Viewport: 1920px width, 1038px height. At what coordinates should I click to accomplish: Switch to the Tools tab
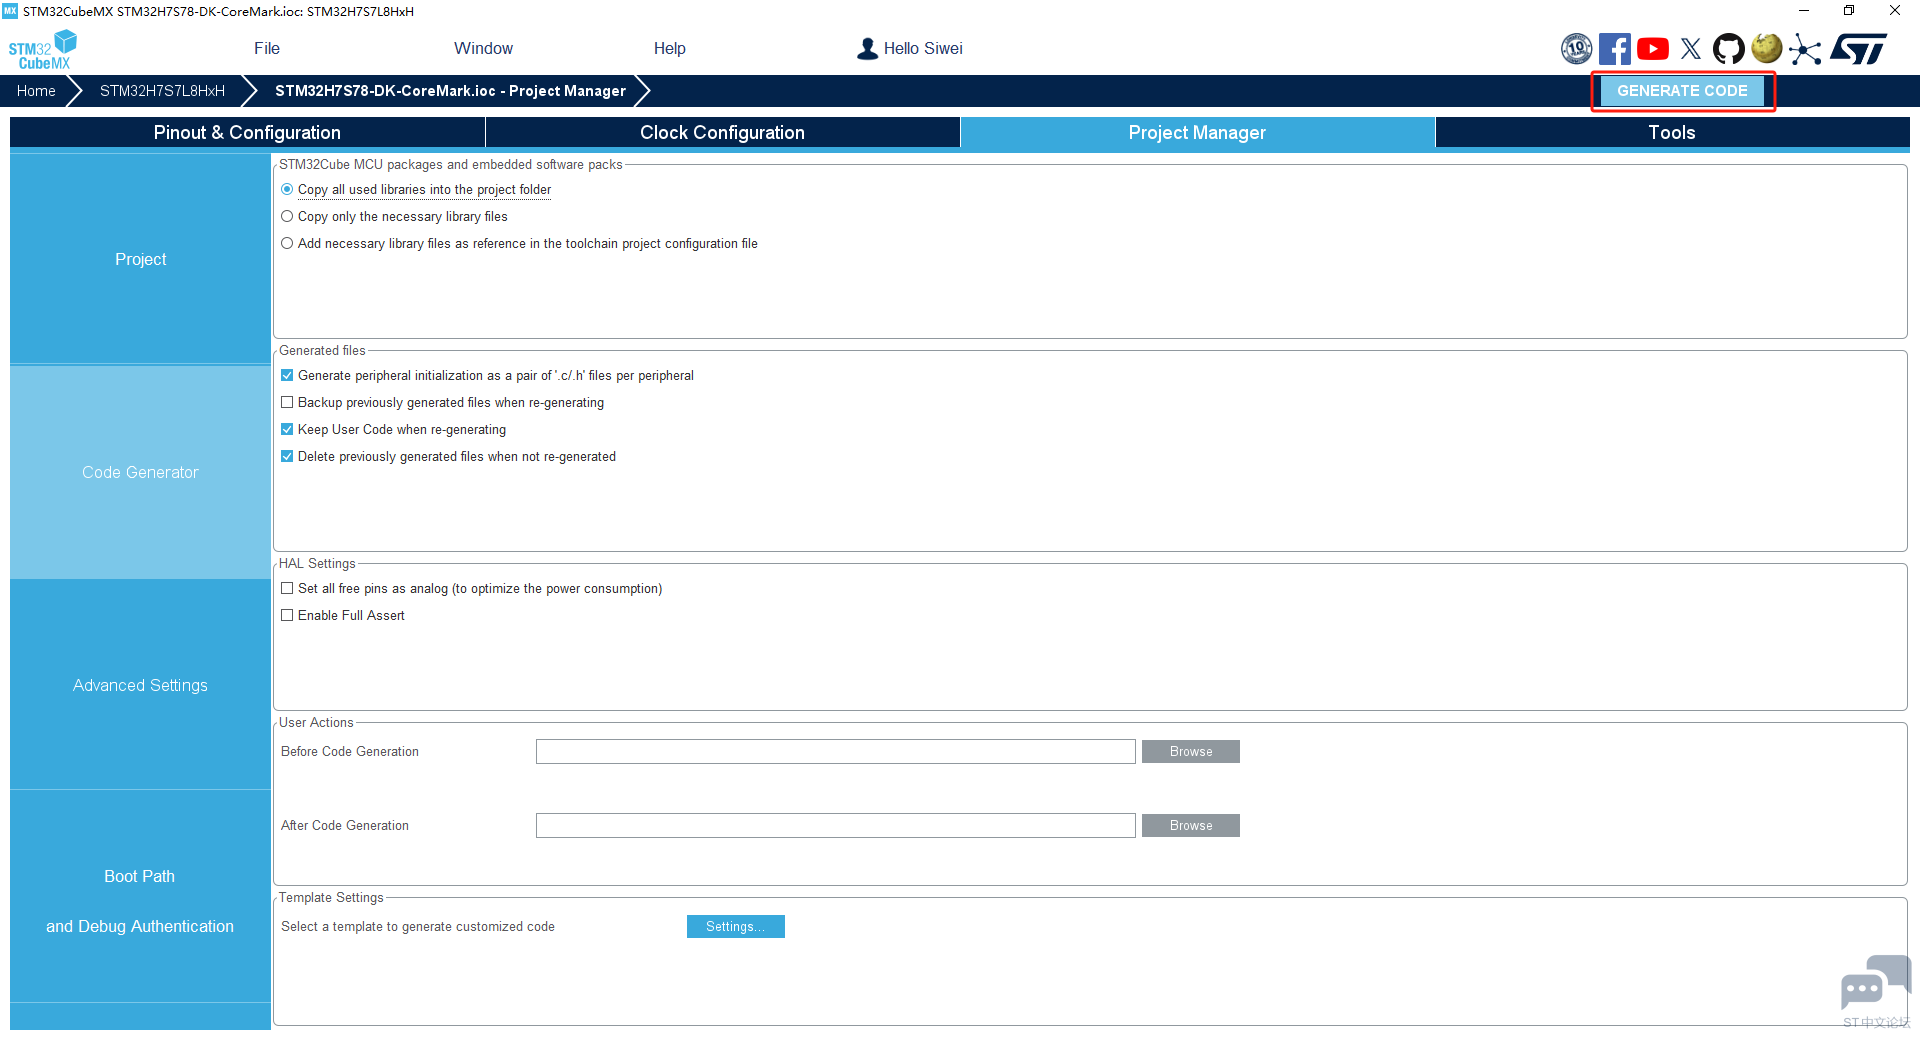tap(1672, 132)
